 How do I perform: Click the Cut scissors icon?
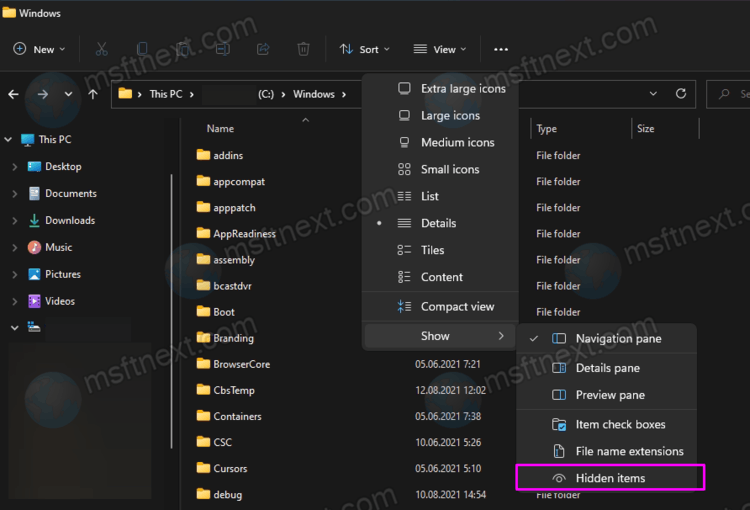click(101, 49)
